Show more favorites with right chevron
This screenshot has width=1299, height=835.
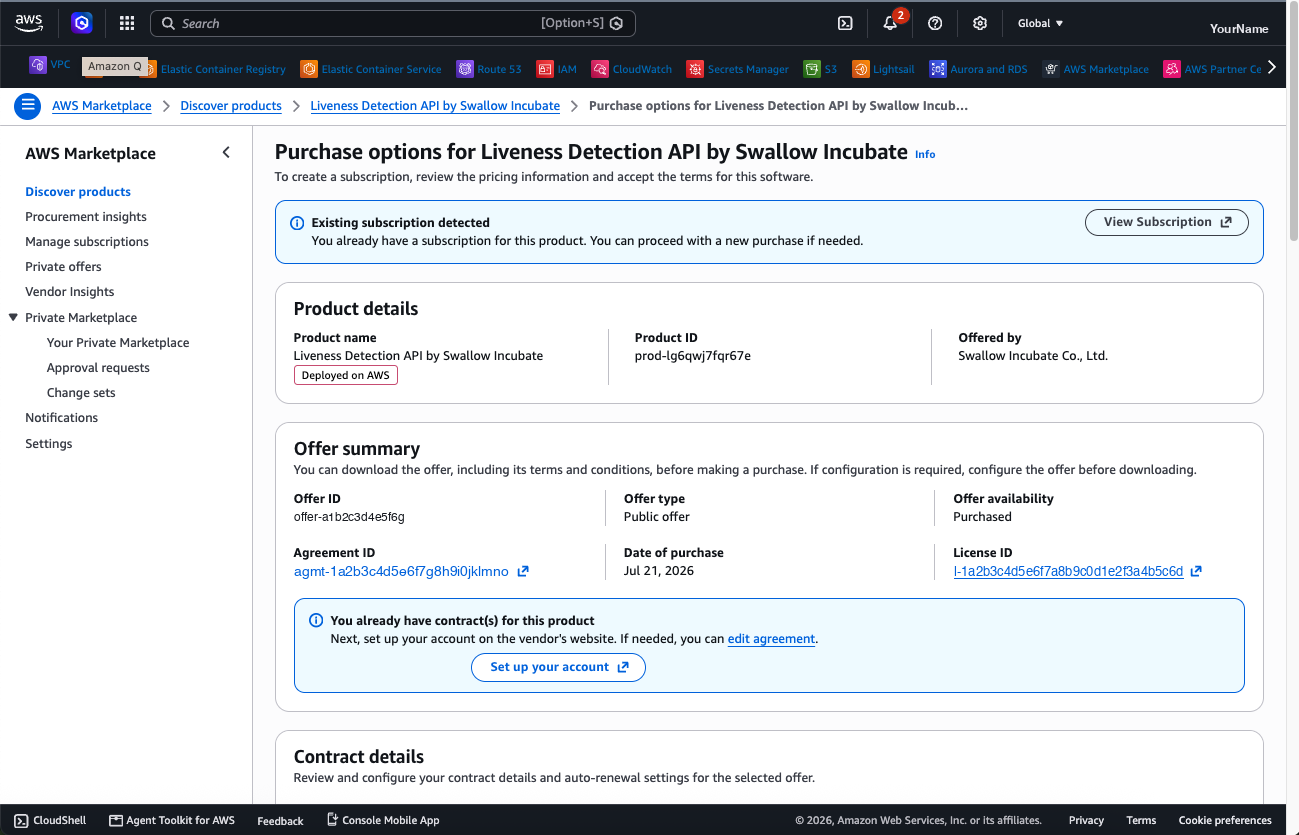coord(1272,67)
